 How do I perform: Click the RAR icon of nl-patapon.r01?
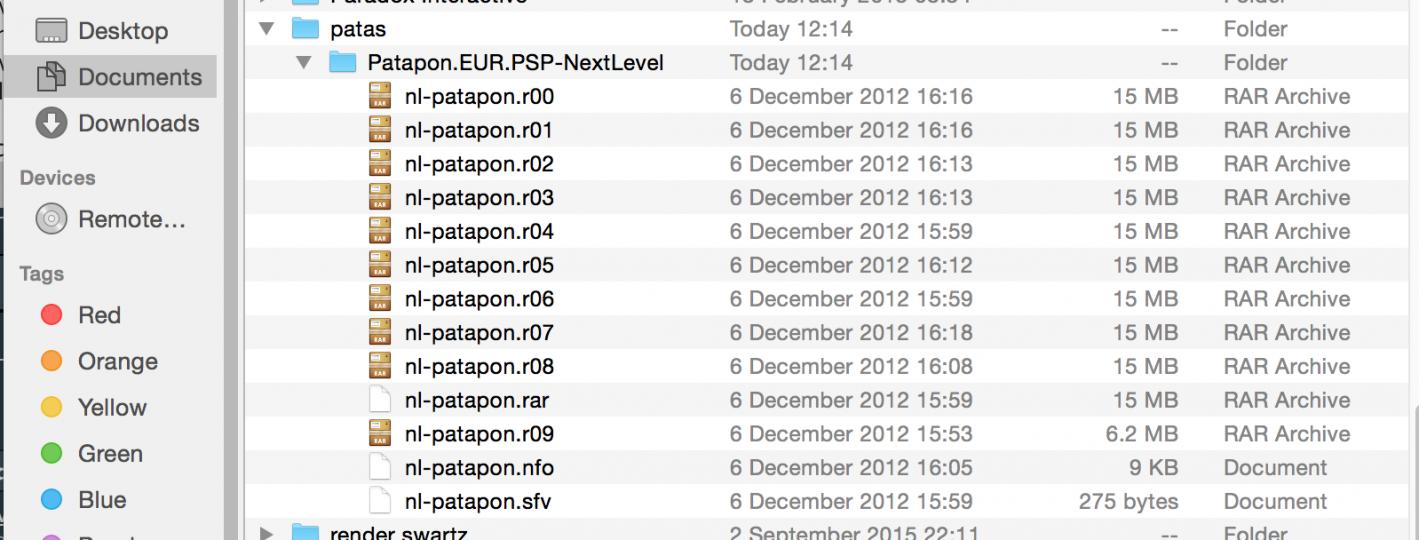[380, 130]
